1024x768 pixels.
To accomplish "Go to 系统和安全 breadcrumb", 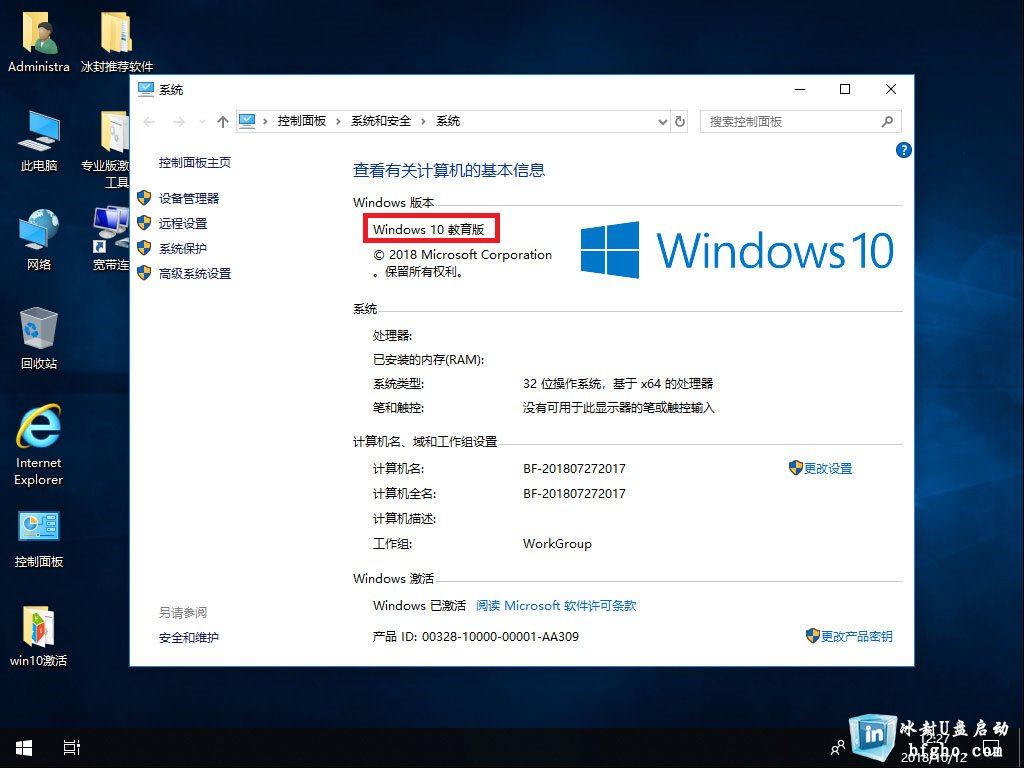I will tap(381, 121).
